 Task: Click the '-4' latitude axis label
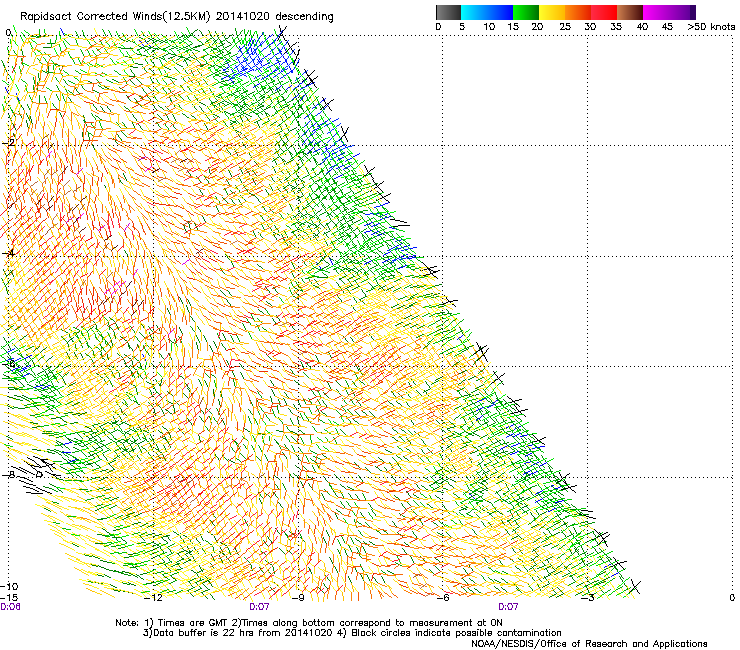8,253
